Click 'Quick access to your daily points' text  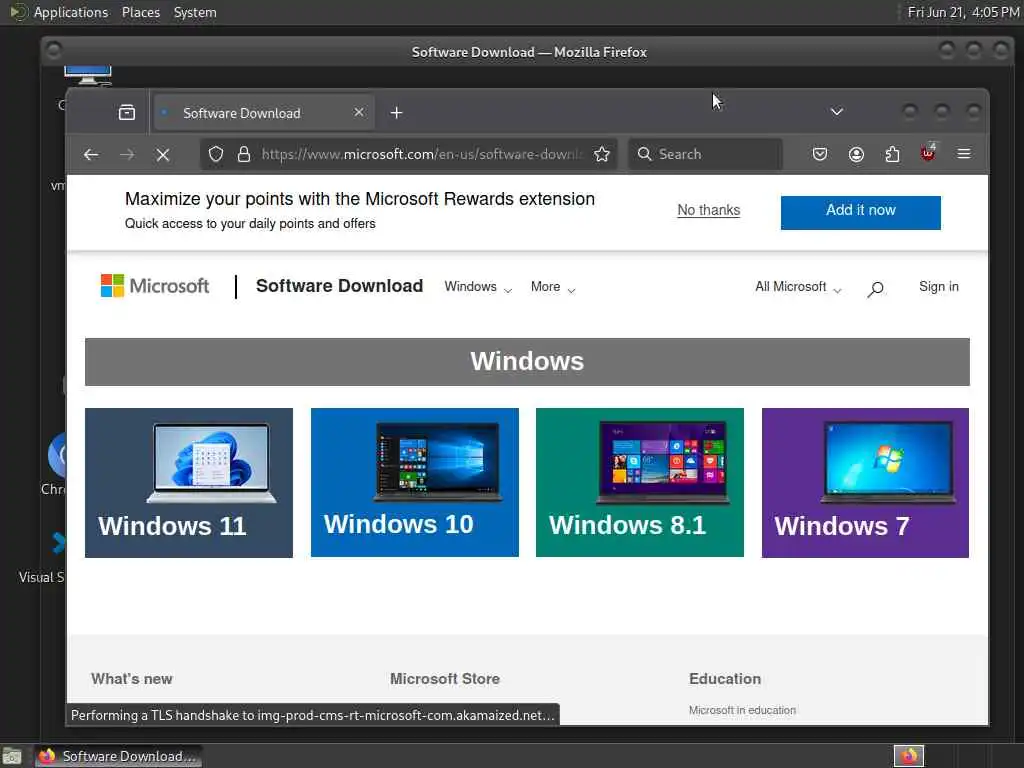tap(250, 224)
